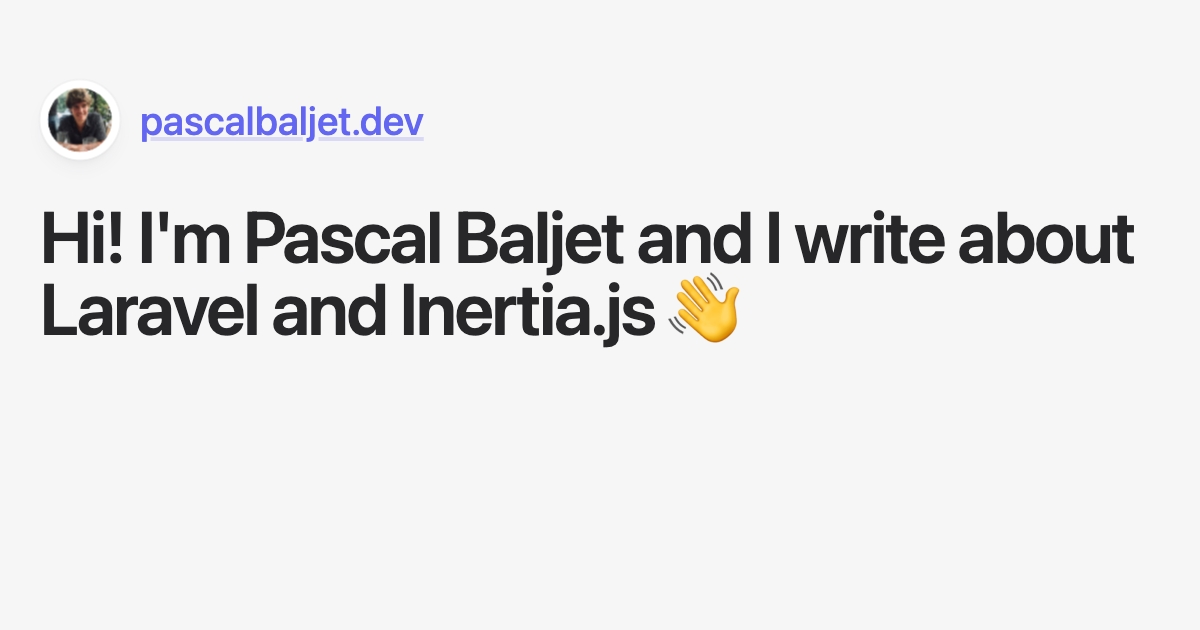Viewport: 1200px width, 630px height.
Task: Click the waving hand emoji
Action: click(705, 309)
